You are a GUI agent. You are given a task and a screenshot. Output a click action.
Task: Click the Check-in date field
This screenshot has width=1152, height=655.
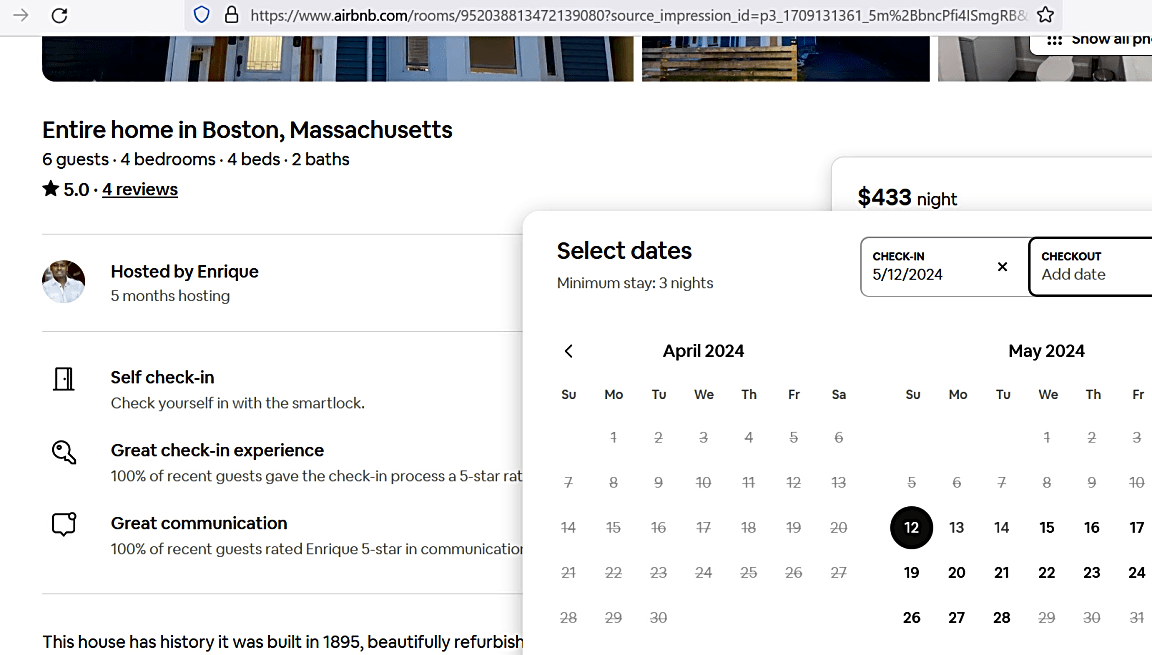point(945,267)
